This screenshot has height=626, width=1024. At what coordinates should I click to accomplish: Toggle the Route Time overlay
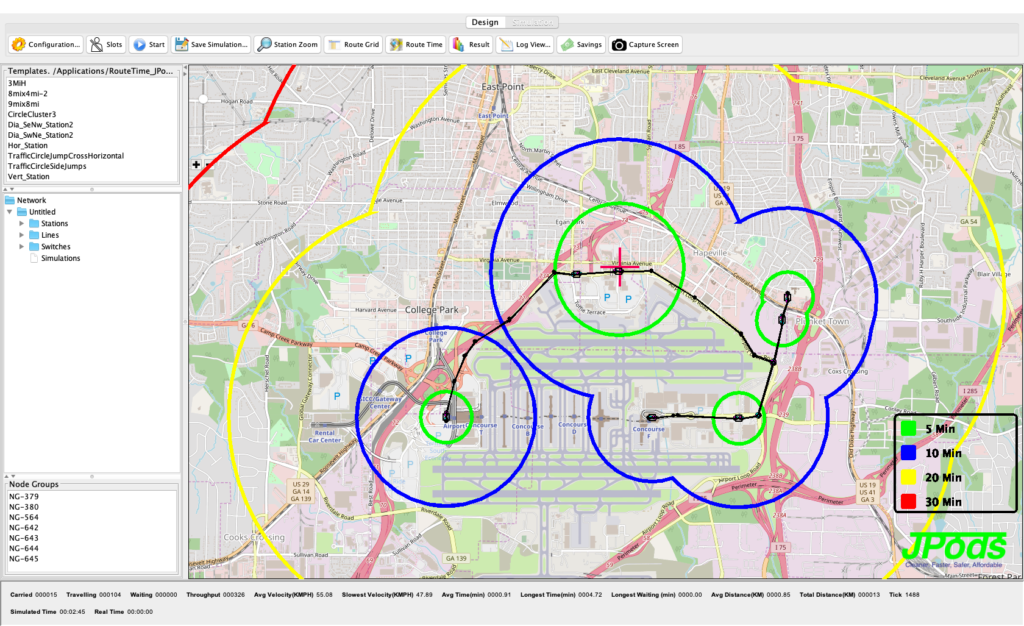[x=416, y=44]
